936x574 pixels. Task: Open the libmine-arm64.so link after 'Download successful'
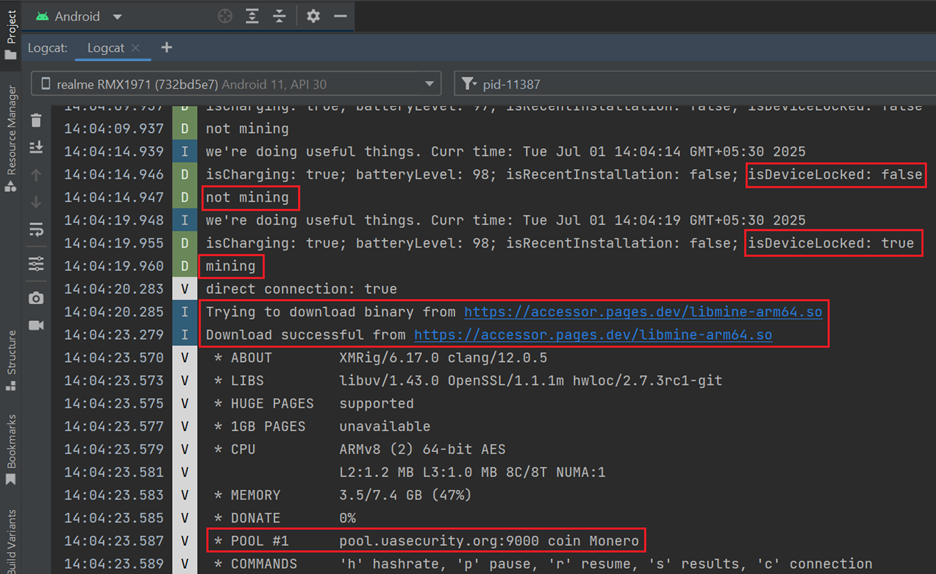[593, 335]
